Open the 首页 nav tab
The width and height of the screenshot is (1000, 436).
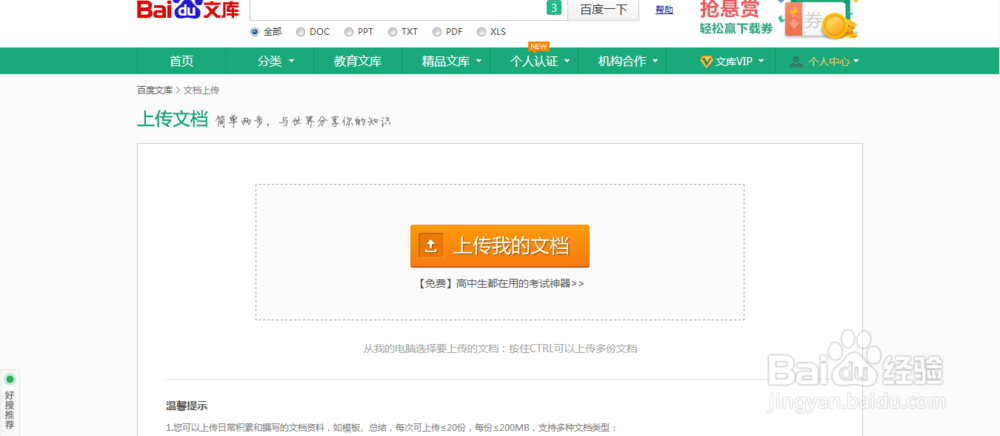pos(181,61)
